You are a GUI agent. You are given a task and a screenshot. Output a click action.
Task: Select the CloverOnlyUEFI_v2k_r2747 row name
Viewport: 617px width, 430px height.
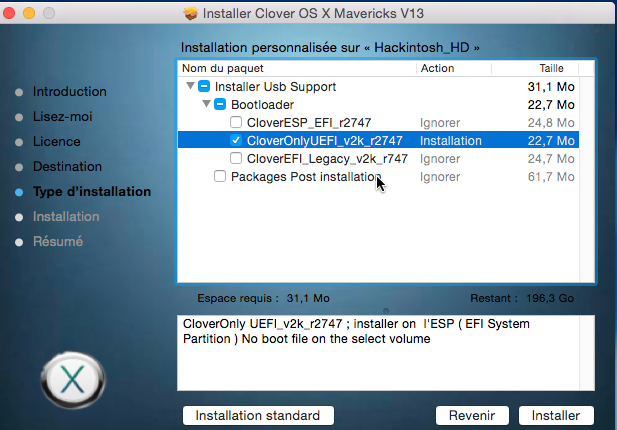[325, 140]
